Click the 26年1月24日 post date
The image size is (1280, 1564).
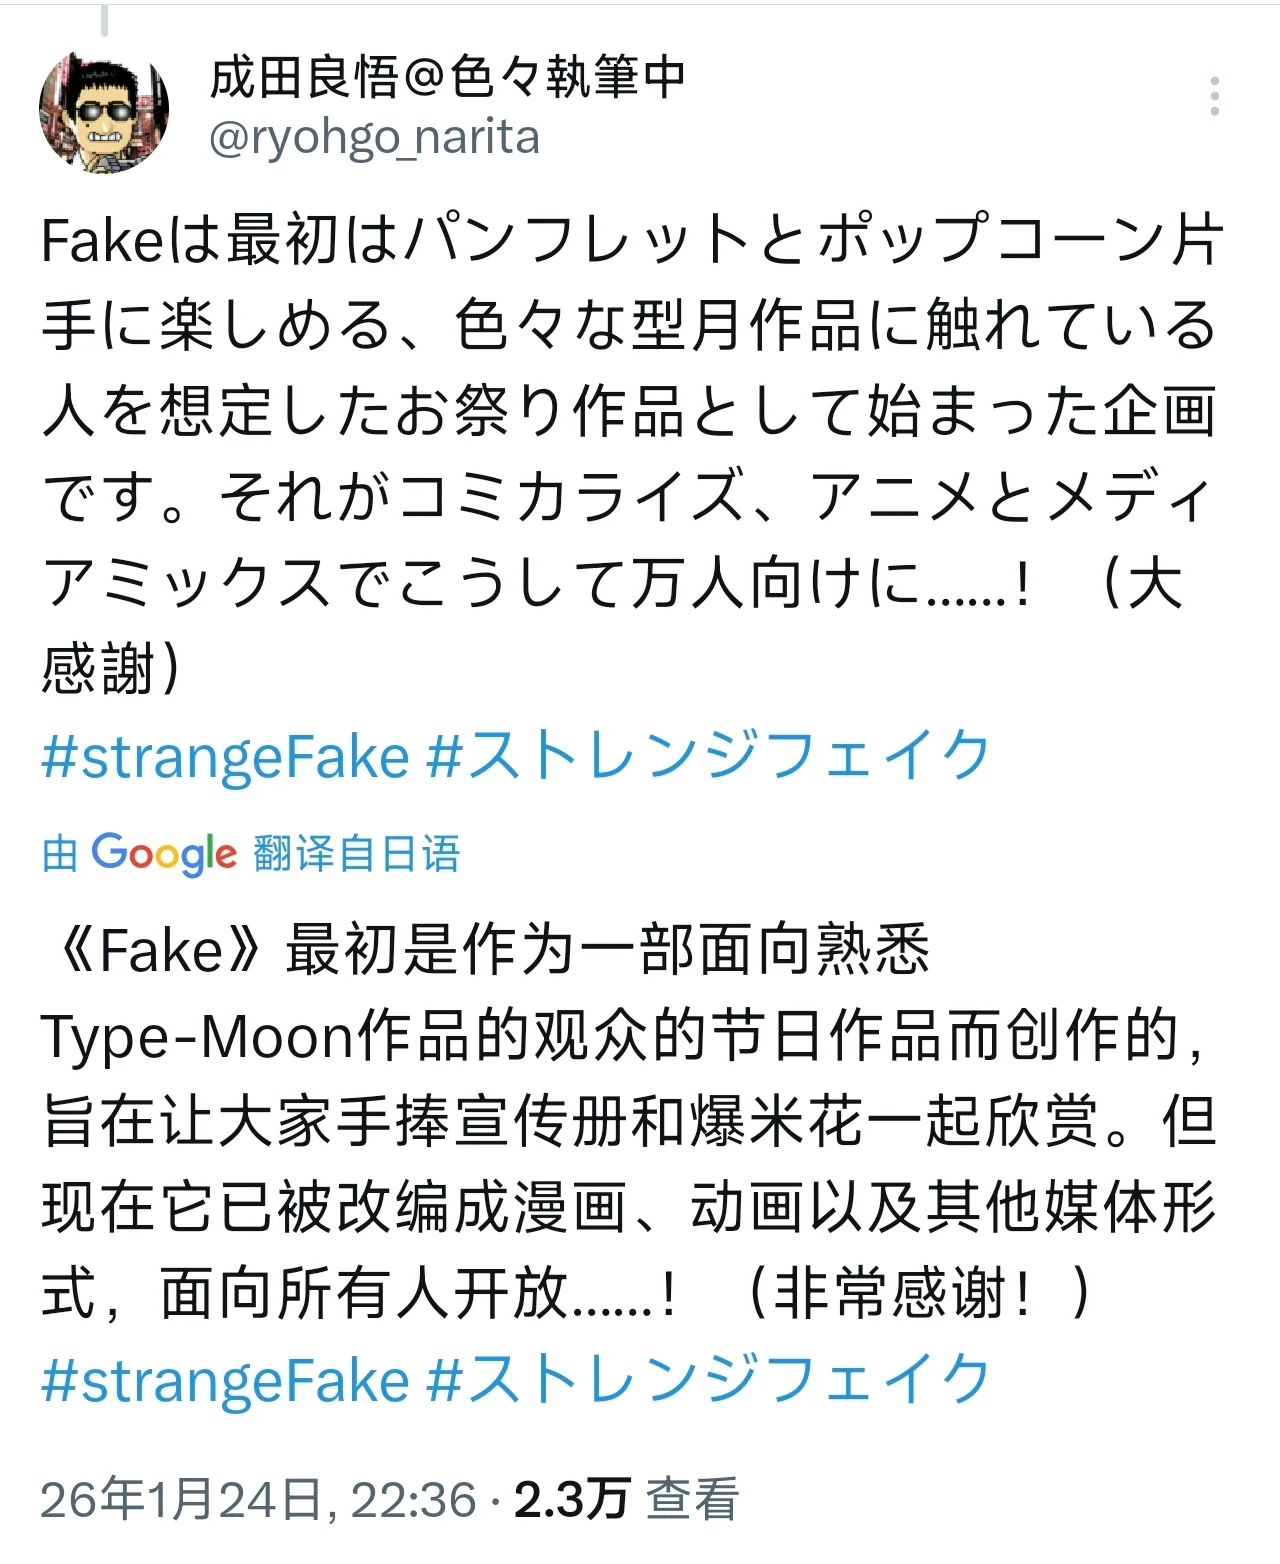(x=180, y=1500)
